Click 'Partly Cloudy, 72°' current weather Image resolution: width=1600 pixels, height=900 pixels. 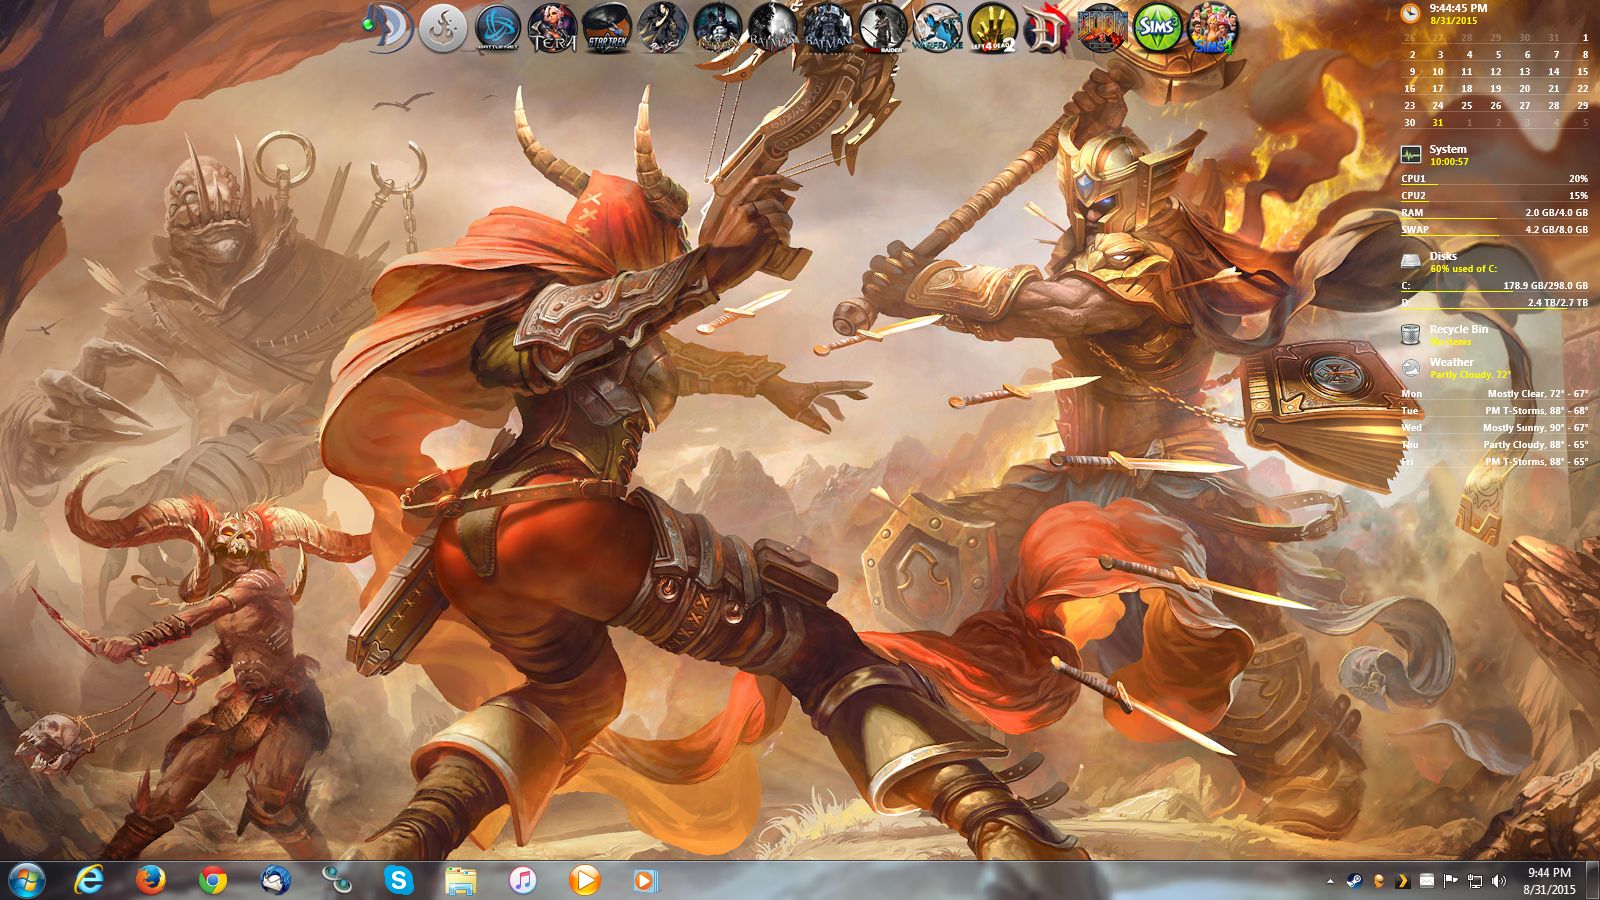pyautogui.click(x=1470, y=375)
